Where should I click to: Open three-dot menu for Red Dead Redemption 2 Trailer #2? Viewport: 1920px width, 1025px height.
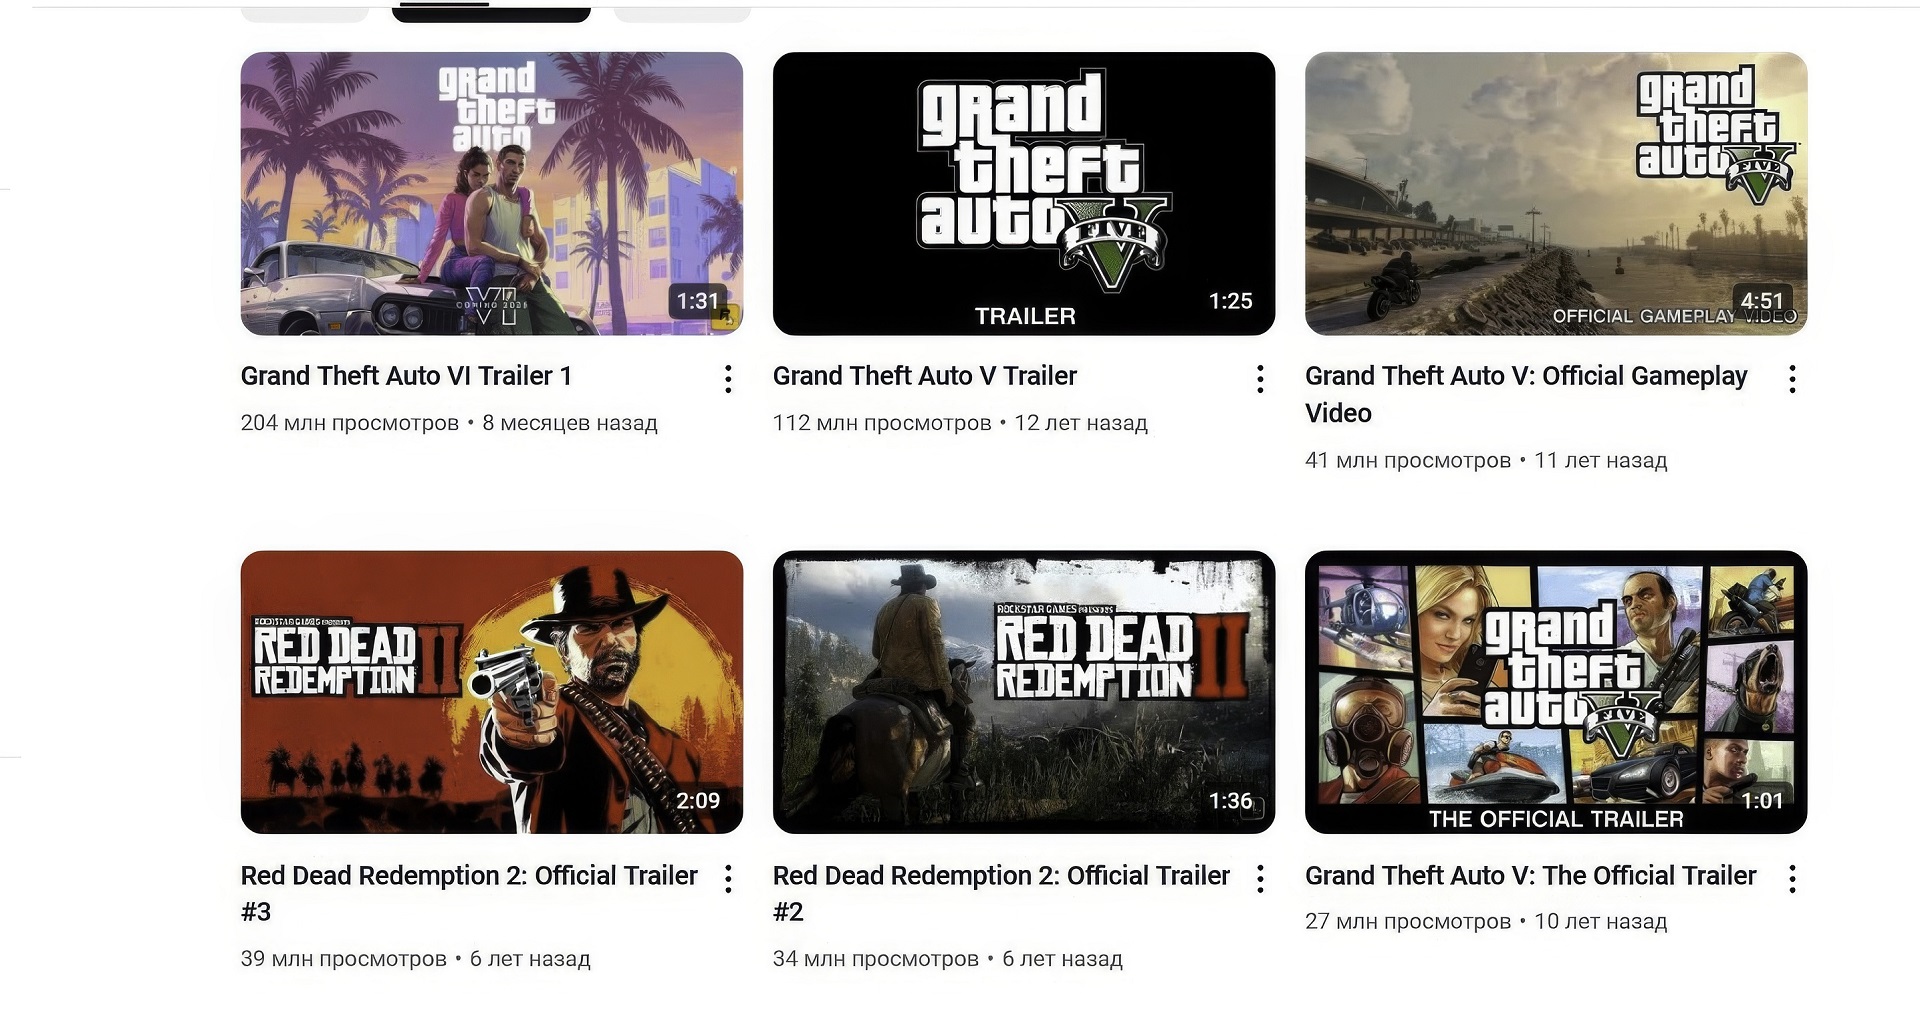(1260, 879)
